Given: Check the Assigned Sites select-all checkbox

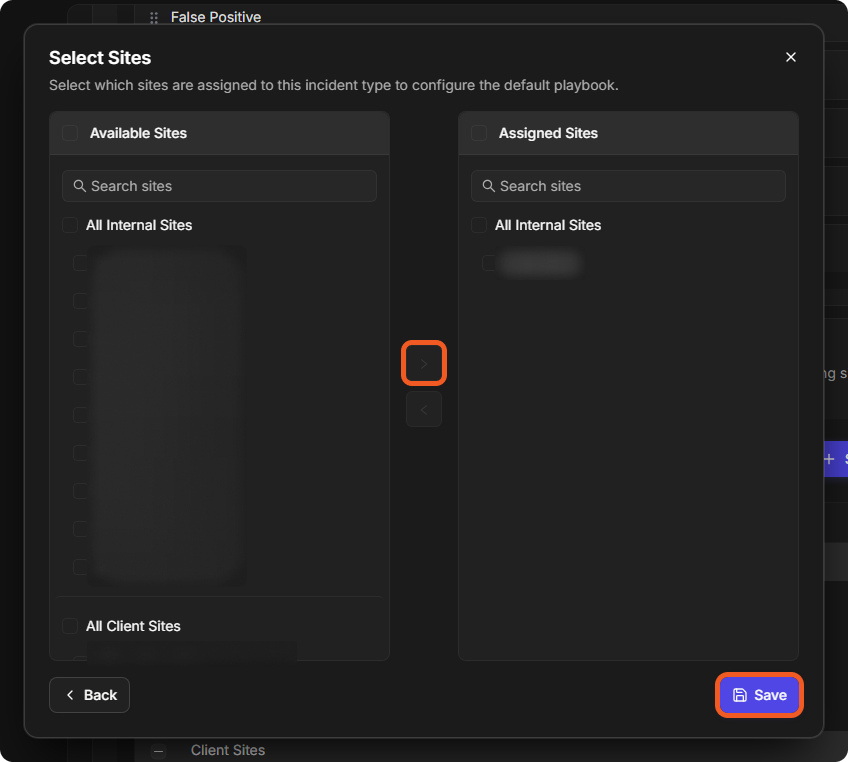Looking at the screenshot, I should (x=479, y=133).
